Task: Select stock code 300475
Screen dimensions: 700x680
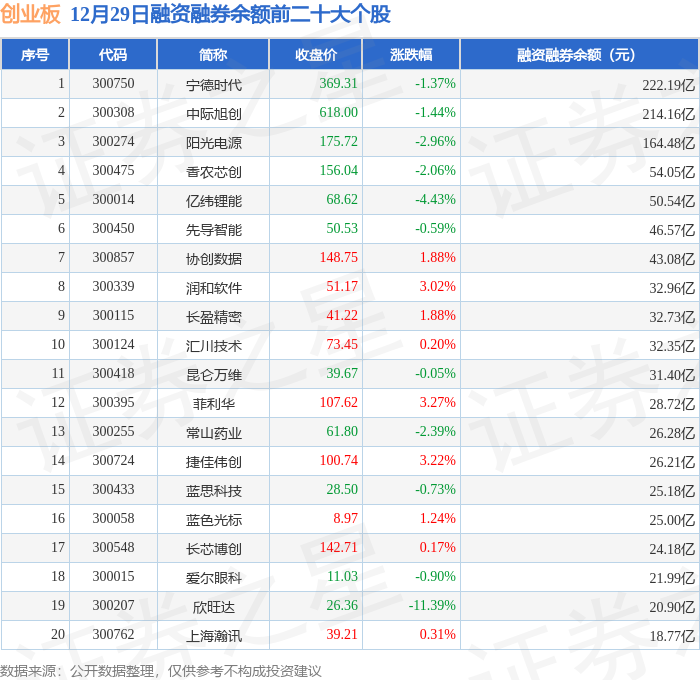Action: pos(113,171)
